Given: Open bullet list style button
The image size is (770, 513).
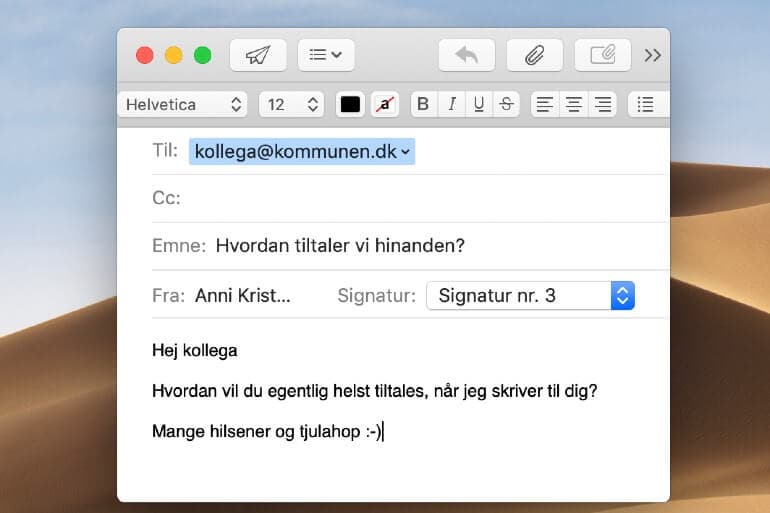Looking at the screenshot, I should tap(648, 104).
